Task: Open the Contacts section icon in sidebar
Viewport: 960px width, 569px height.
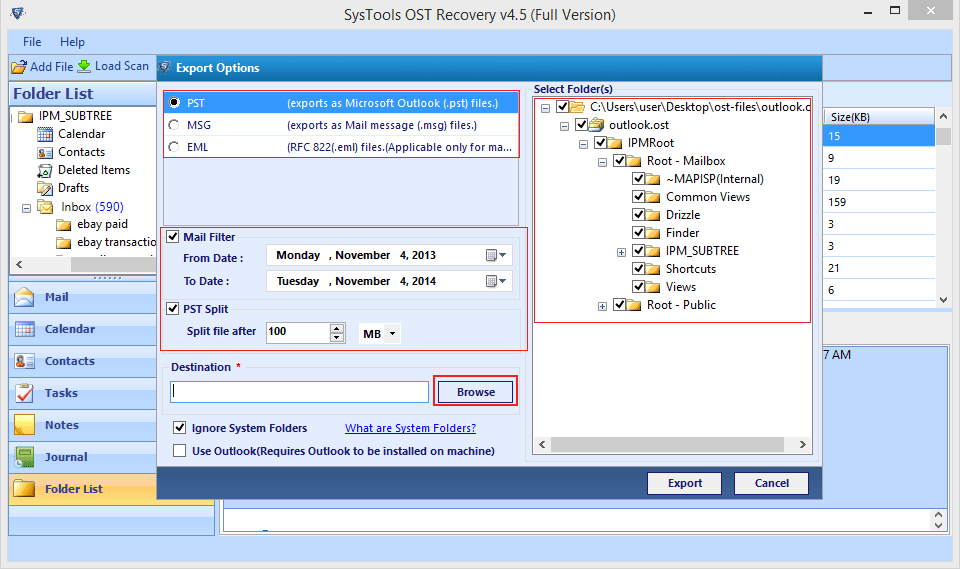Action: click(x=24, y=361)
